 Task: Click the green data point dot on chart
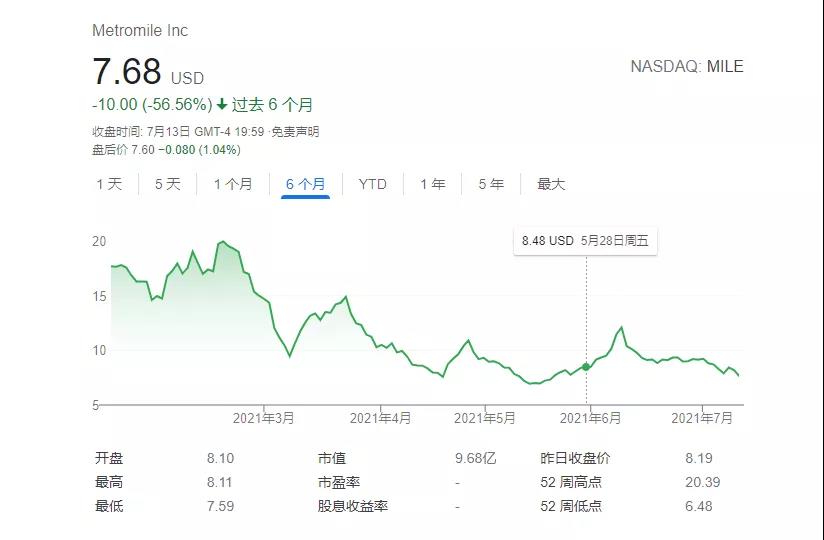pos(586,367)
